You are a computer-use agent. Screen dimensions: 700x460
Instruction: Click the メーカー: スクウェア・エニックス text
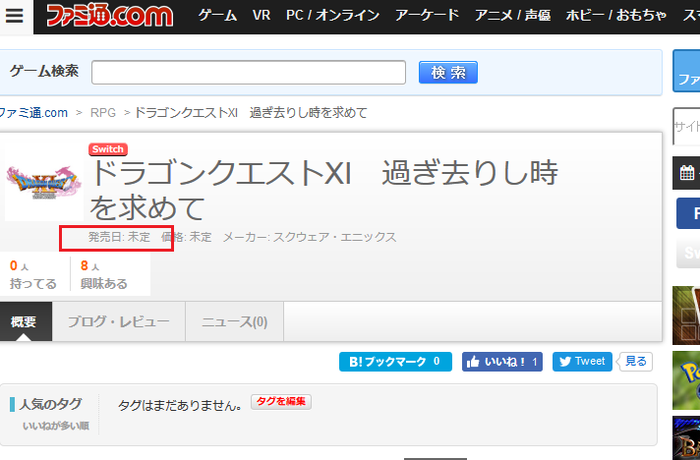coord(309,237)
